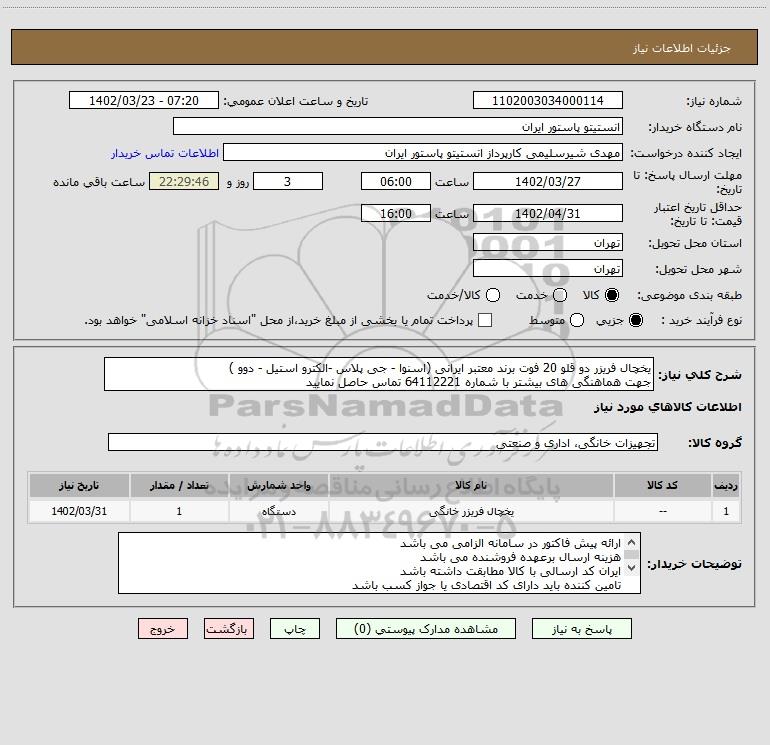The width and height of the screenshot is (770, 745).
Task: Choose جزیی purchase process type
Action: pyautogui.click(x=635, y=320)
